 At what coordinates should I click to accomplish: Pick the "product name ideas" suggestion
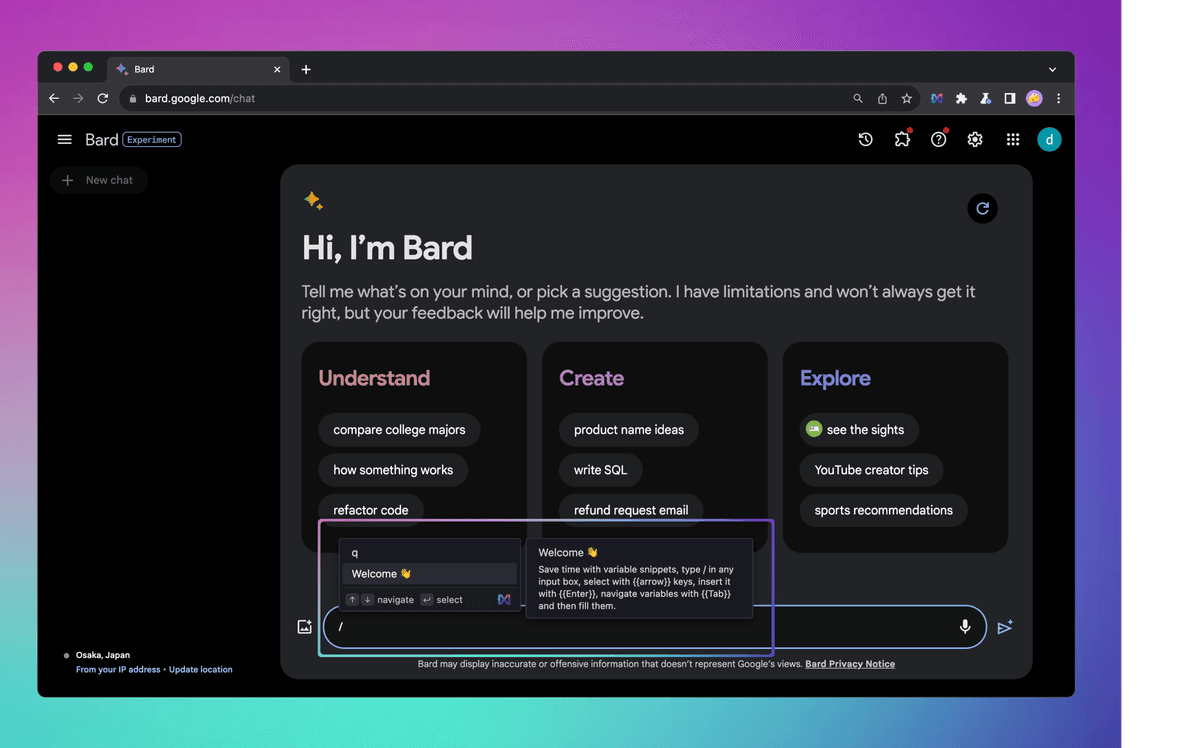coord(629,430)
